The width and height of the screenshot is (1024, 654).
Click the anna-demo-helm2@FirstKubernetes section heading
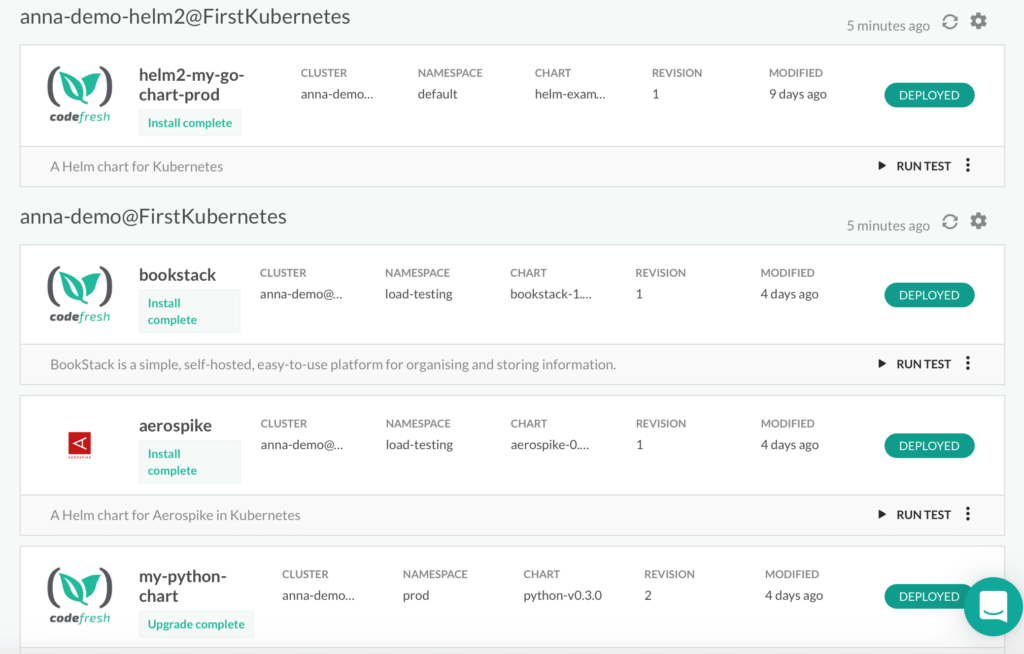[185, 17]
